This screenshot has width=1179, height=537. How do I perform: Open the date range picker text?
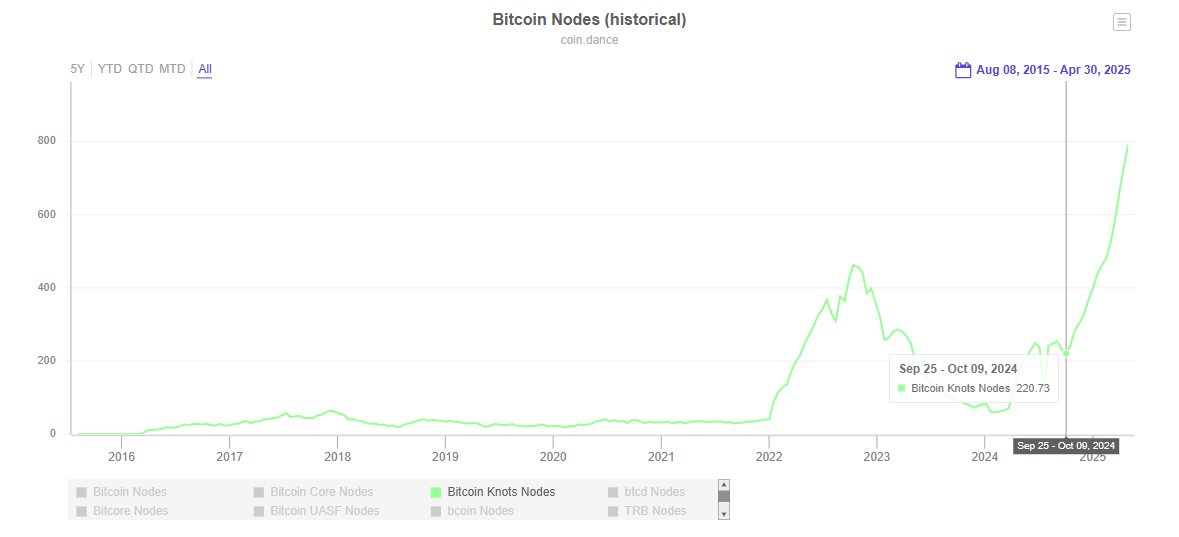coord(1053,70)
